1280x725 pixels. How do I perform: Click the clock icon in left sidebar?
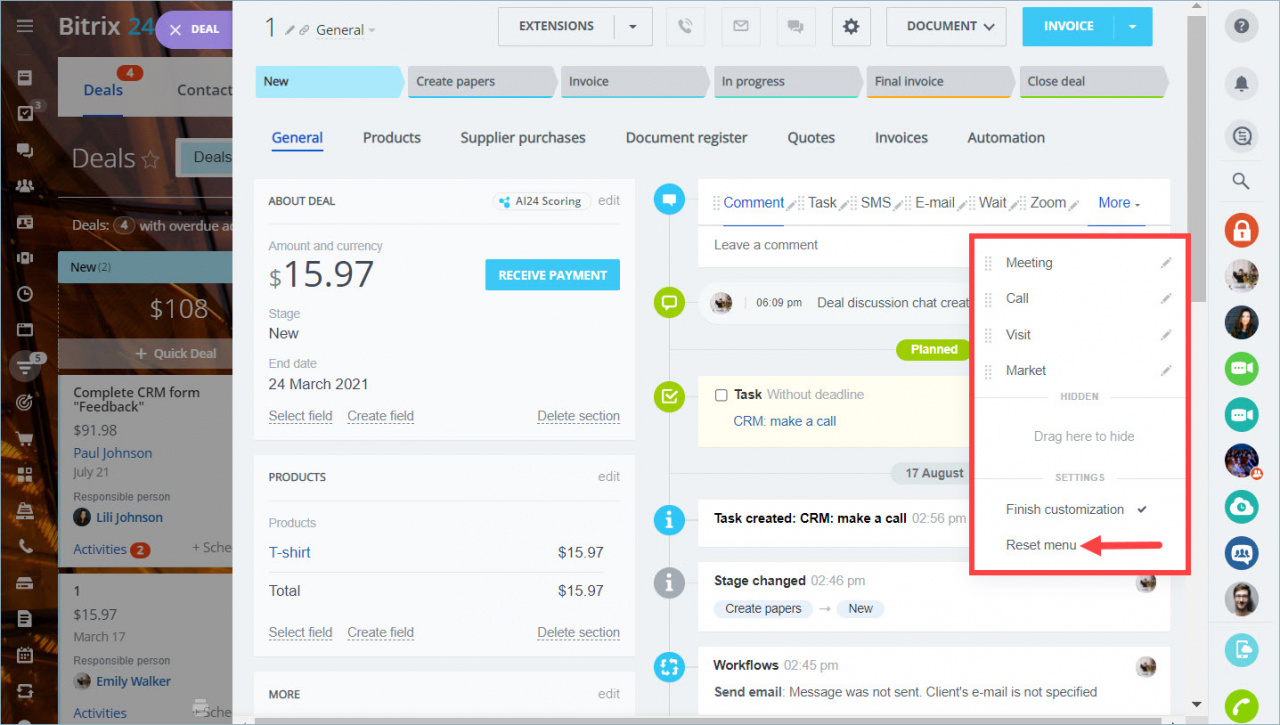(25, 294)
